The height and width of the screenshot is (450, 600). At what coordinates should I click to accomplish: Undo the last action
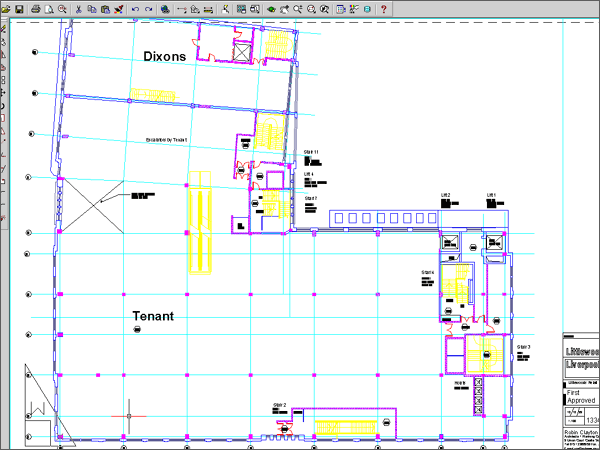click(x=135, y=9)
